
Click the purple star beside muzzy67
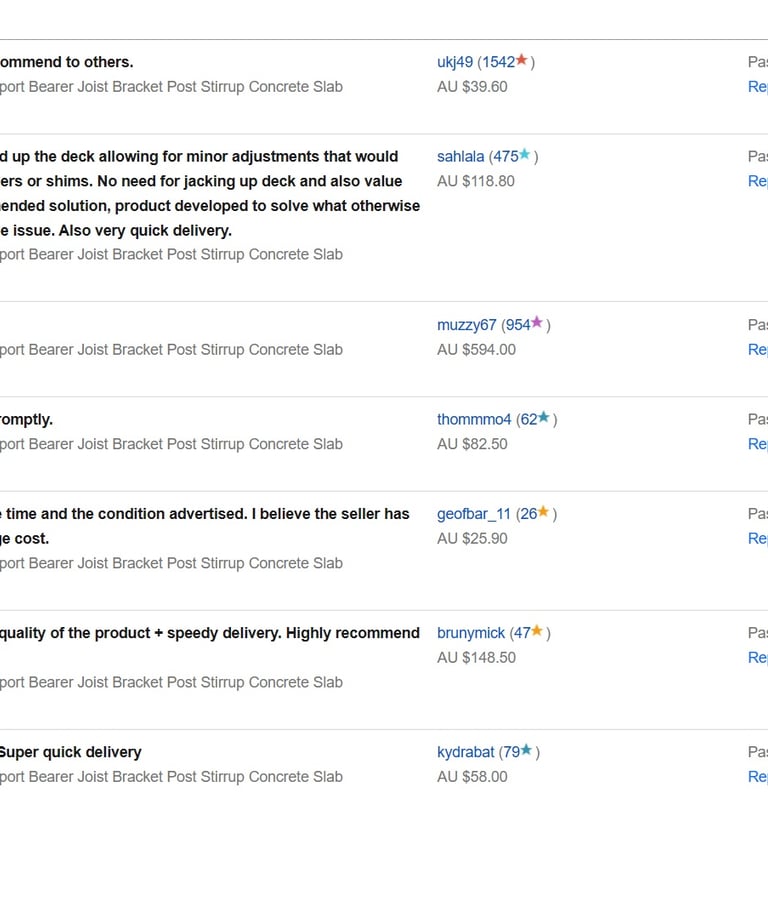click(537, 323)
